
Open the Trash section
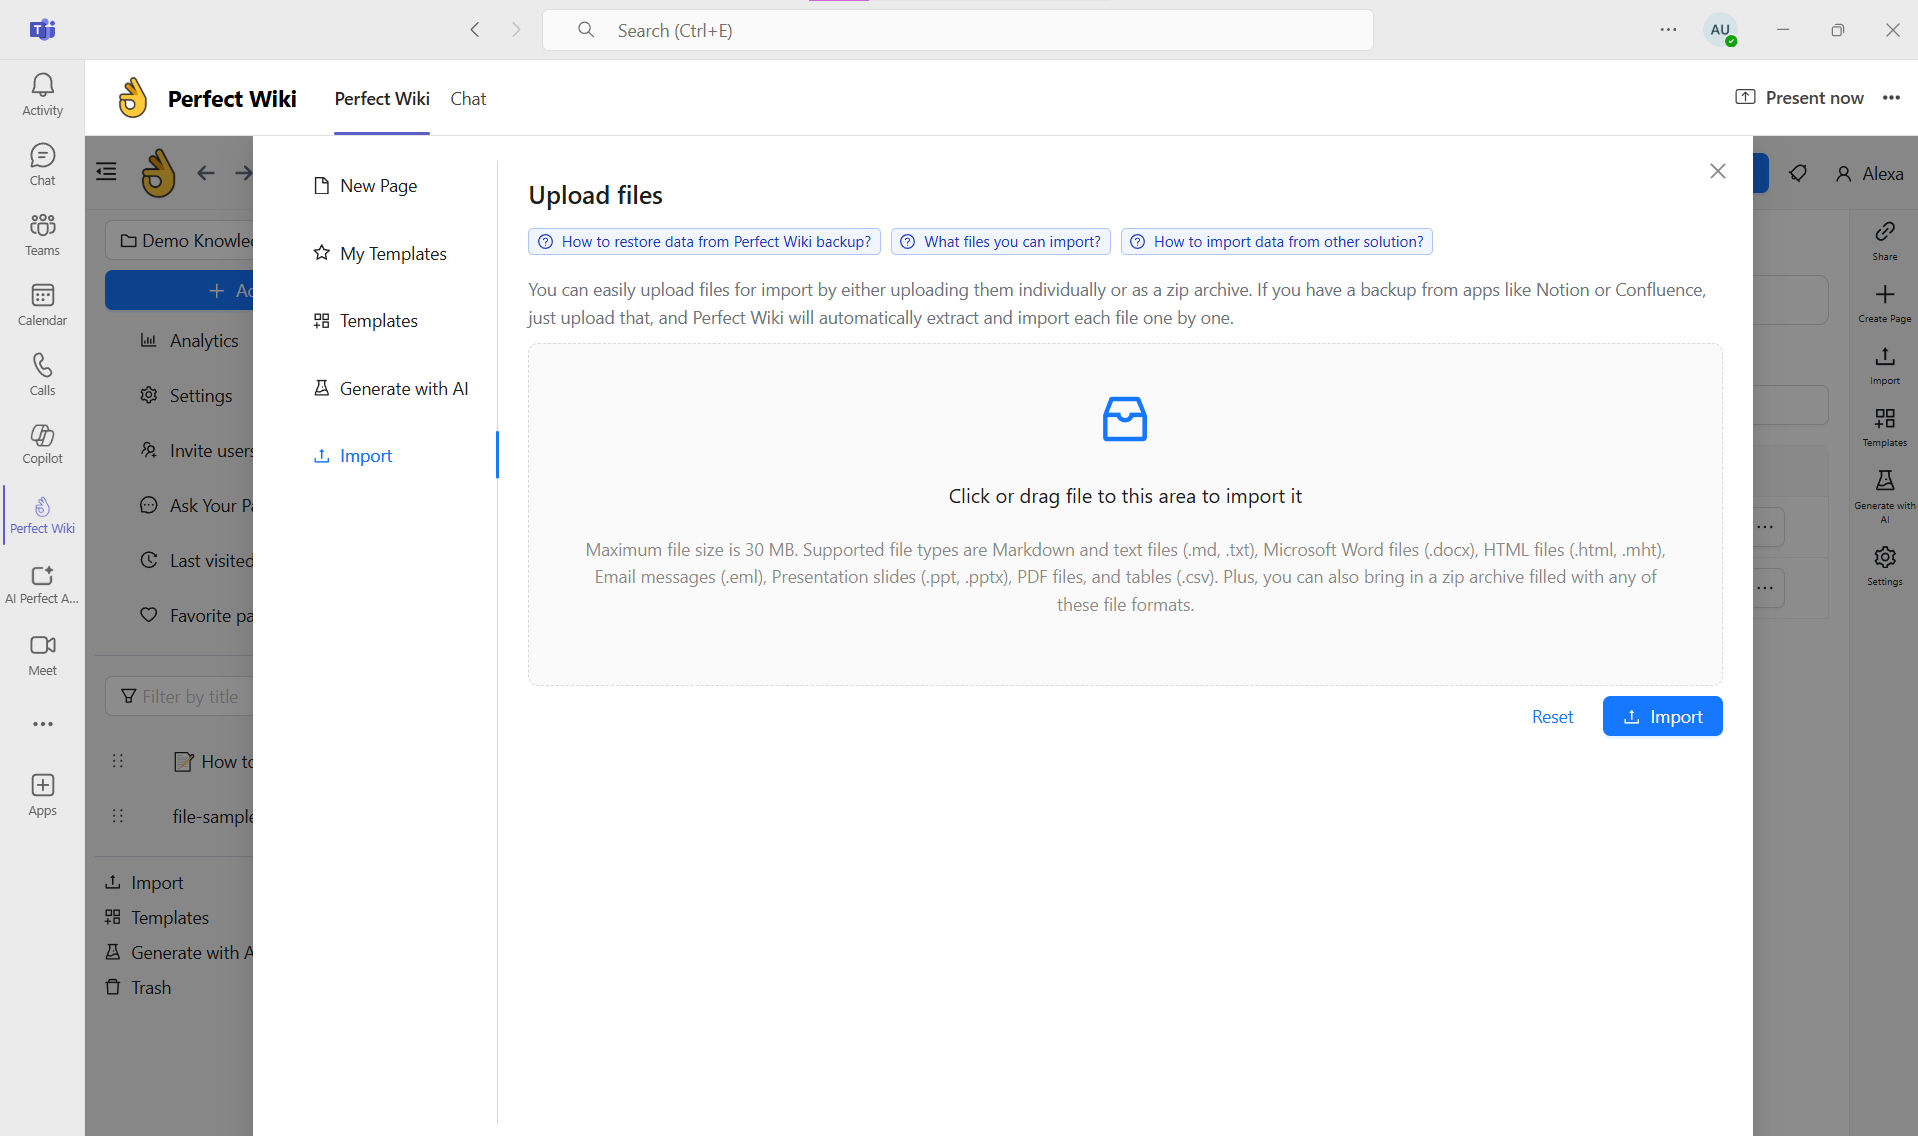coord(149,987)
